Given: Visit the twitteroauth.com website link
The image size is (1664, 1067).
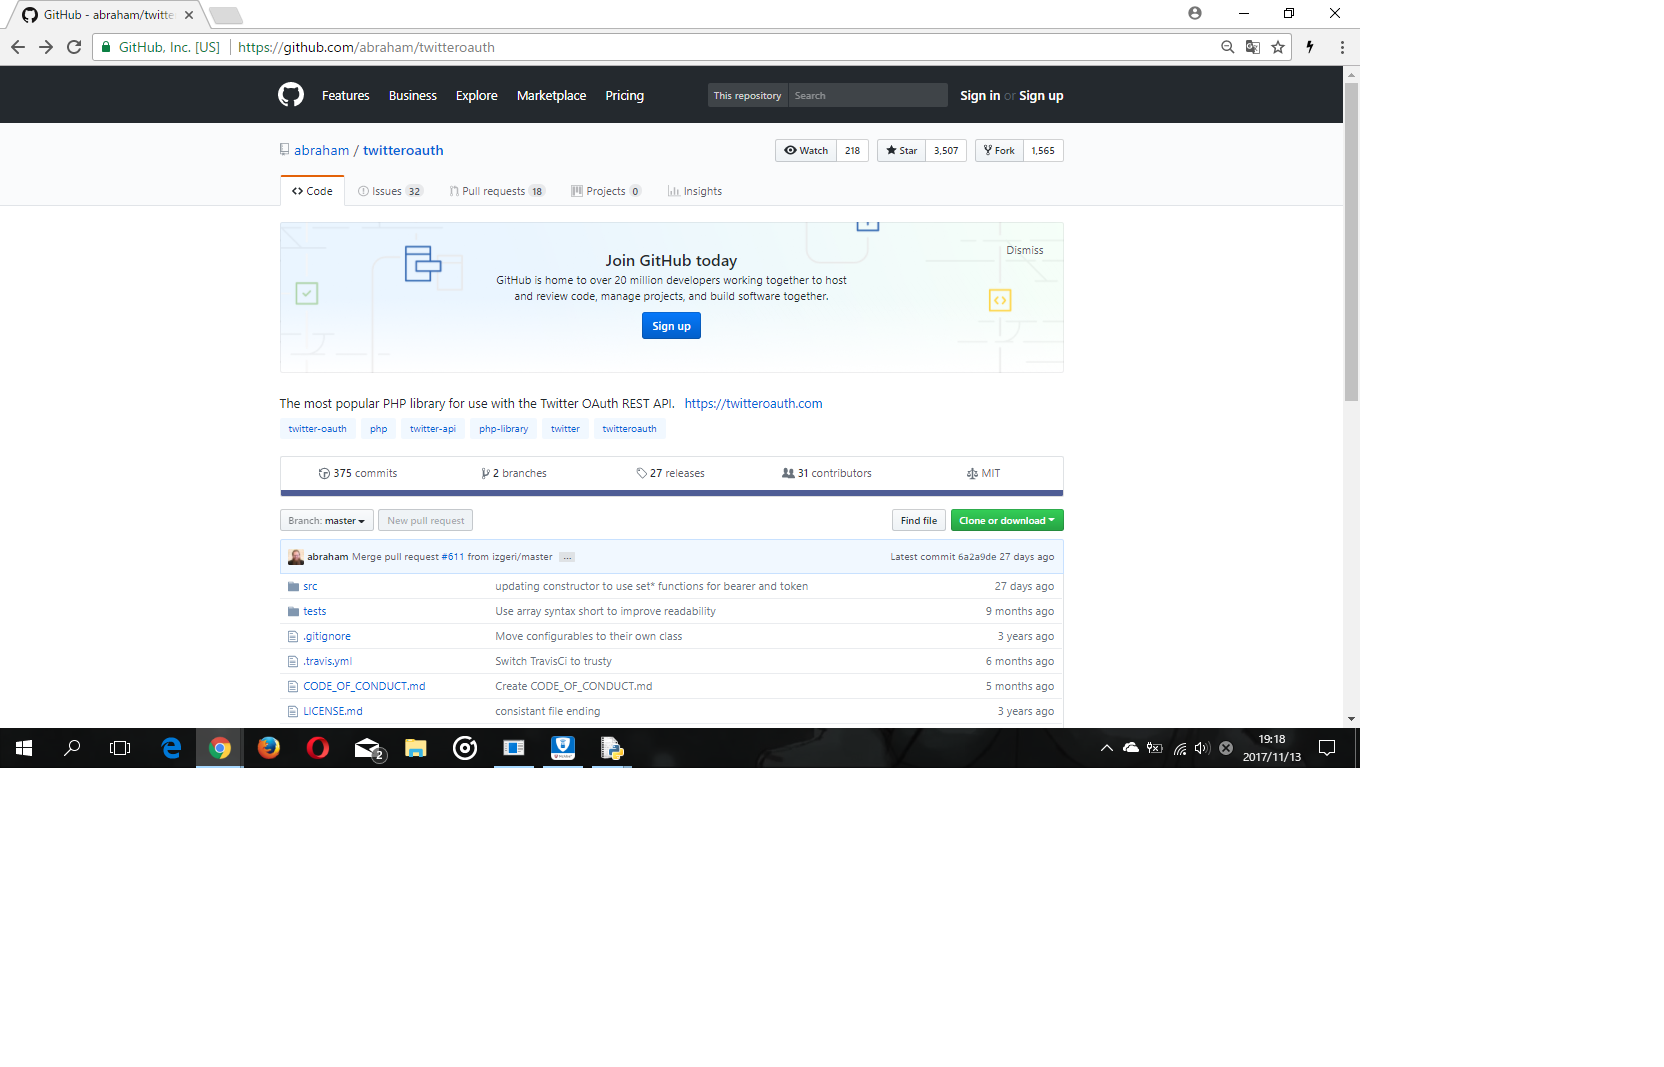Looking at the screenshot, I should pos(754,403).
